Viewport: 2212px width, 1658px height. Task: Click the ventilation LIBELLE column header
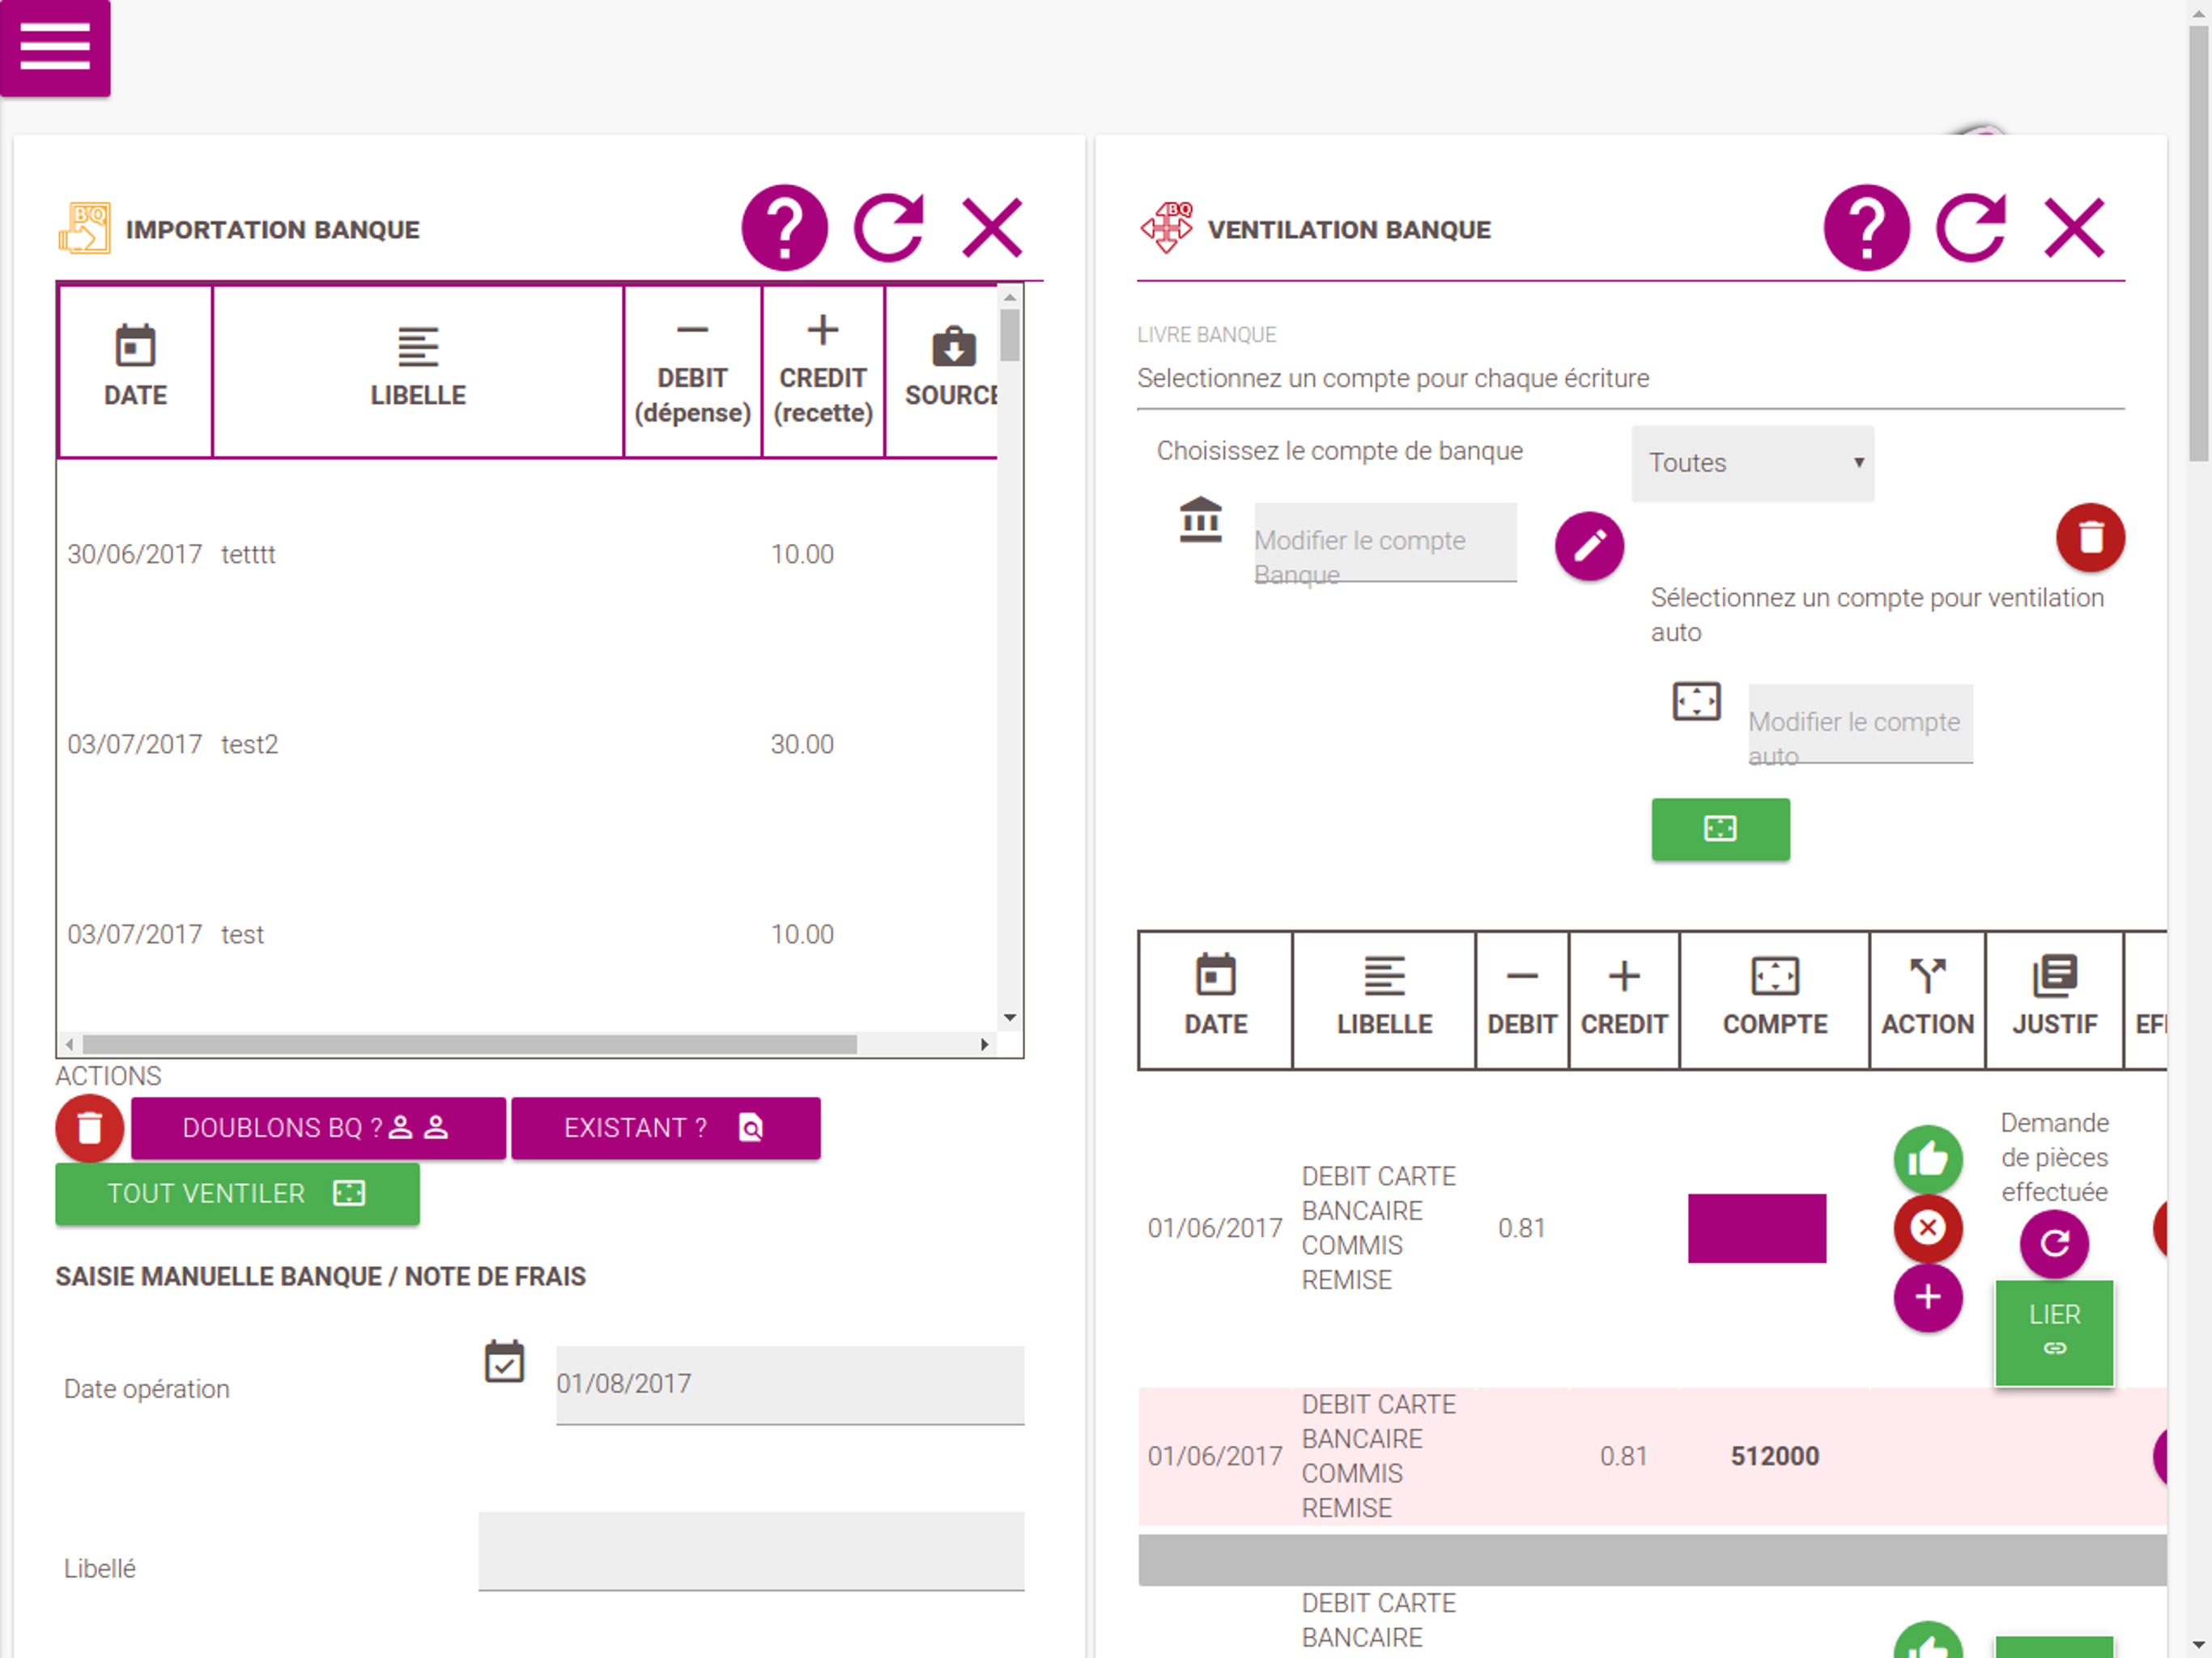tap(1384, 1001)
